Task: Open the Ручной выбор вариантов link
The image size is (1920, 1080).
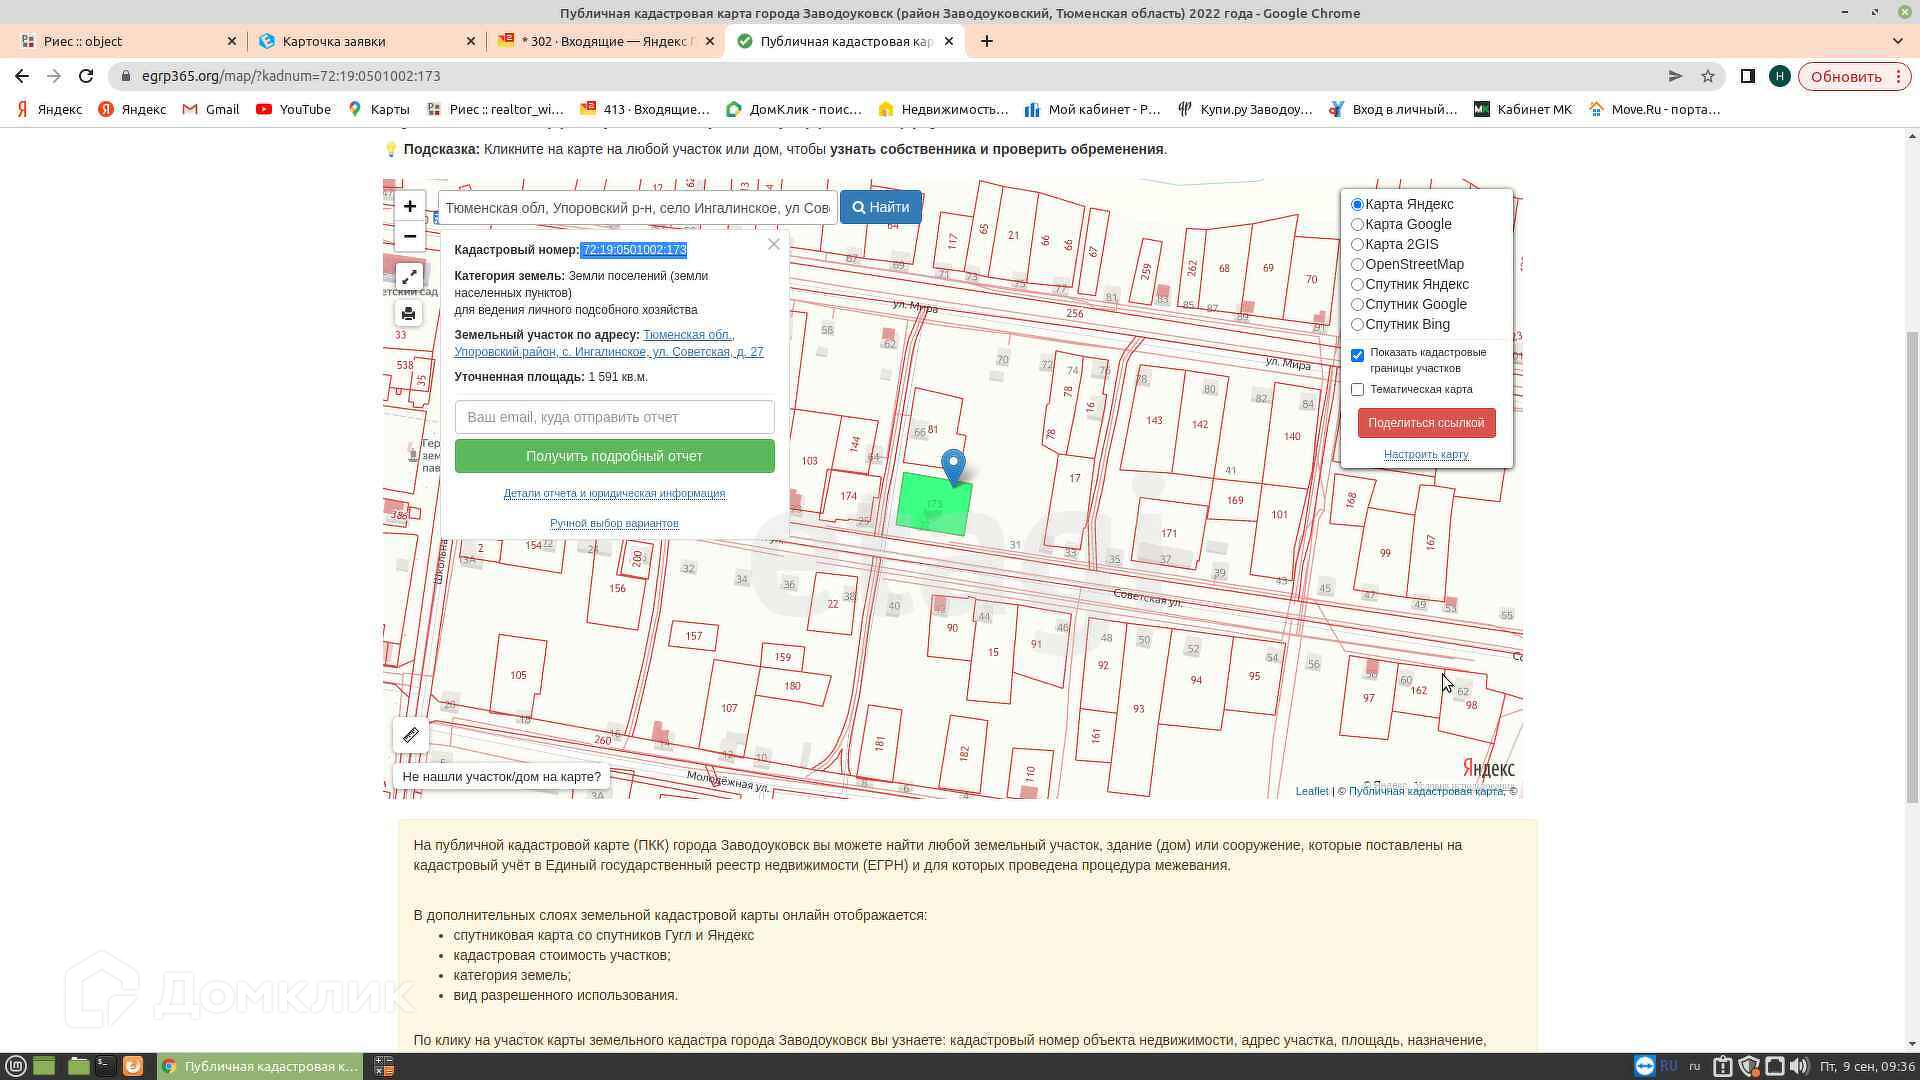Action: [x=614, y=523]
